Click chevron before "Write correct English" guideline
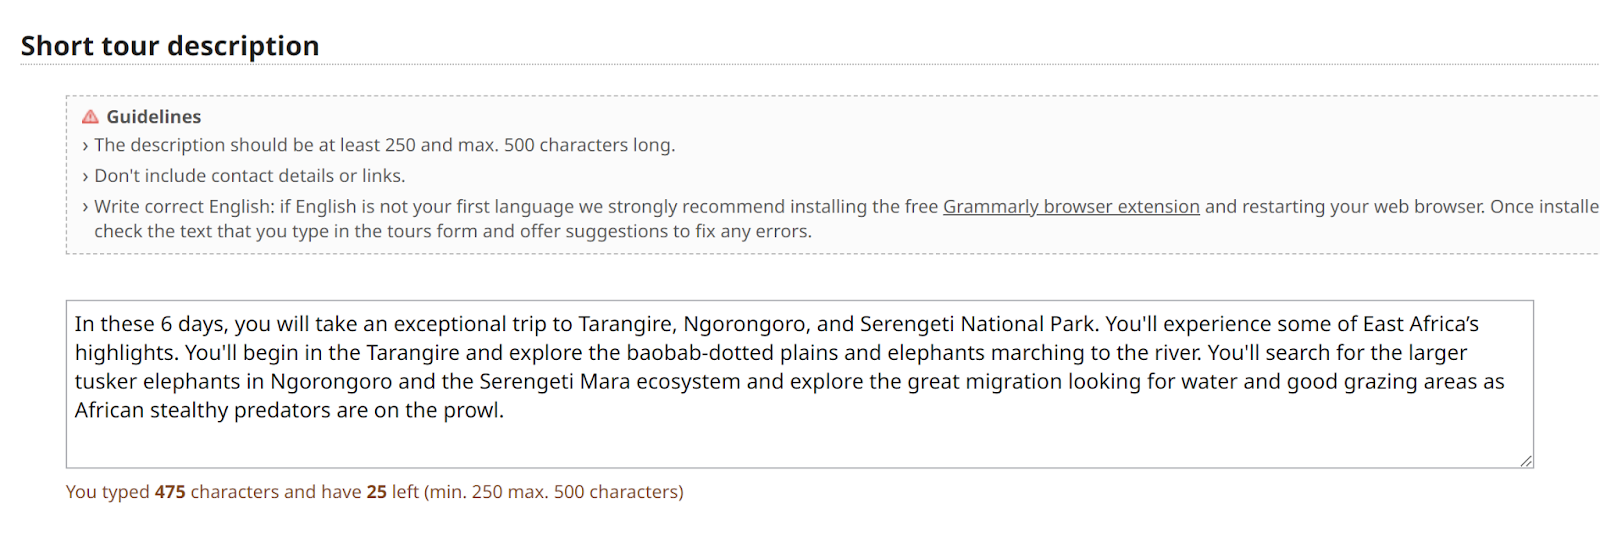The image size is (1600, 545). point(85,207)
